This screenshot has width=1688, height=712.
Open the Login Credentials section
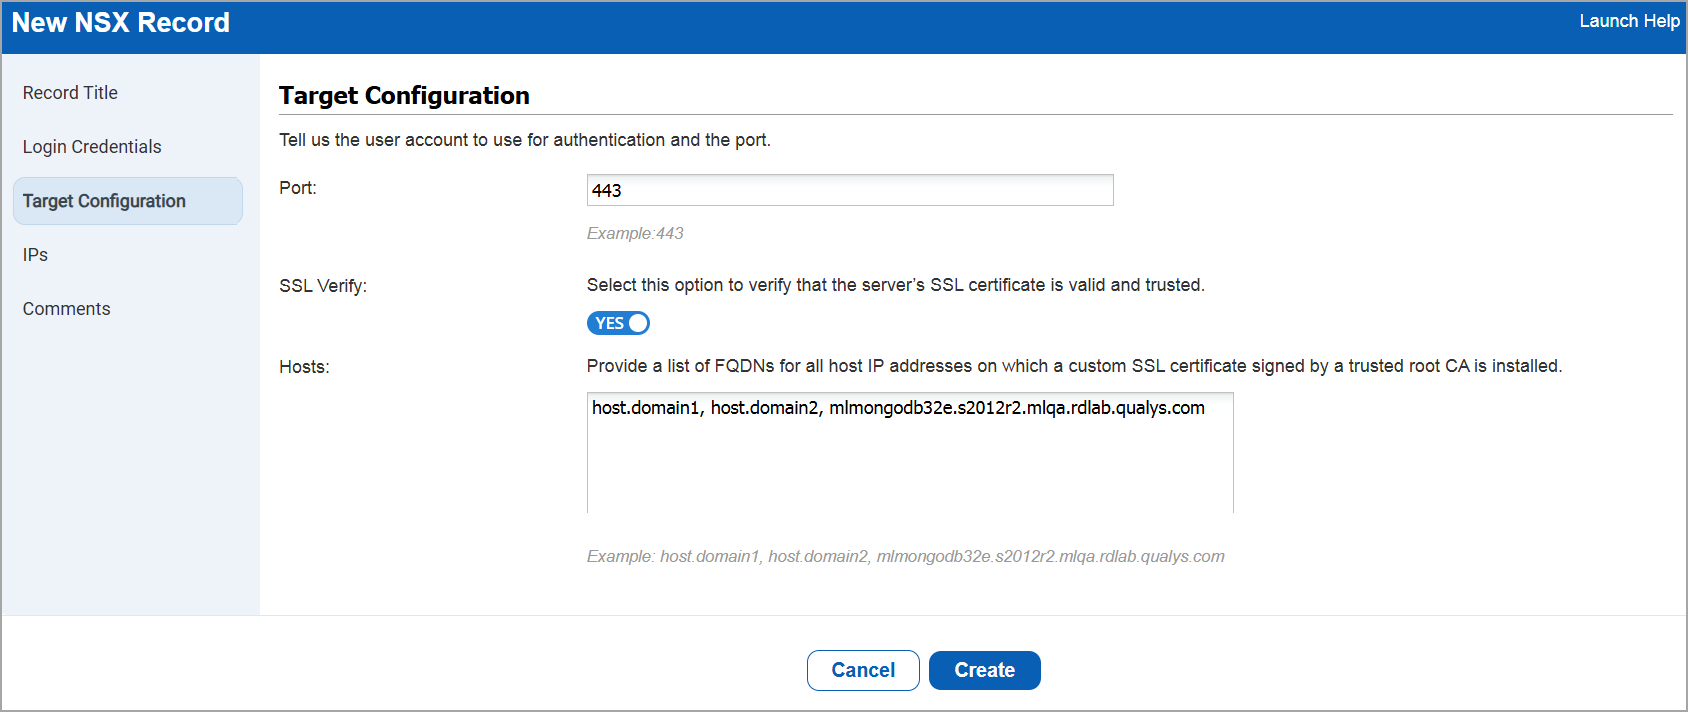pyautogui.click(x=92, y=147)
